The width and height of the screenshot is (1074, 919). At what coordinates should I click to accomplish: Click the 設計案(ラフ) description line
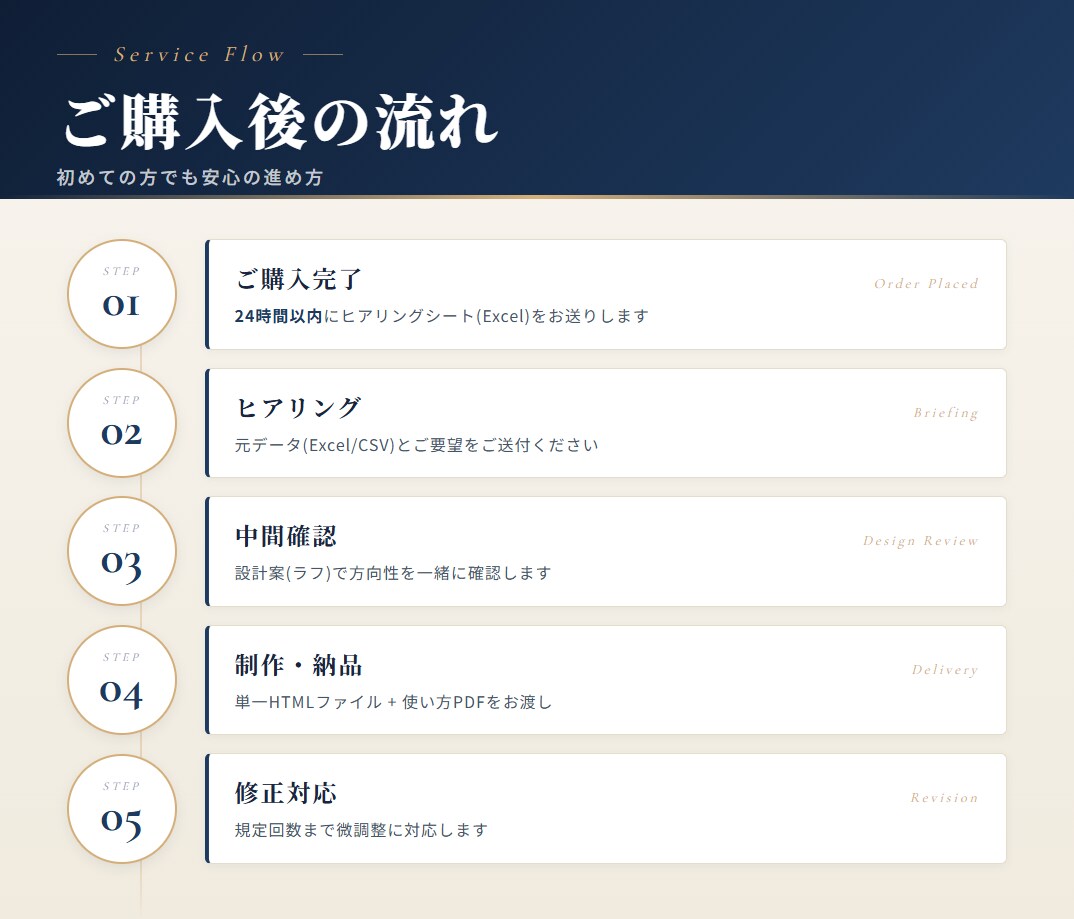[393, 573]
